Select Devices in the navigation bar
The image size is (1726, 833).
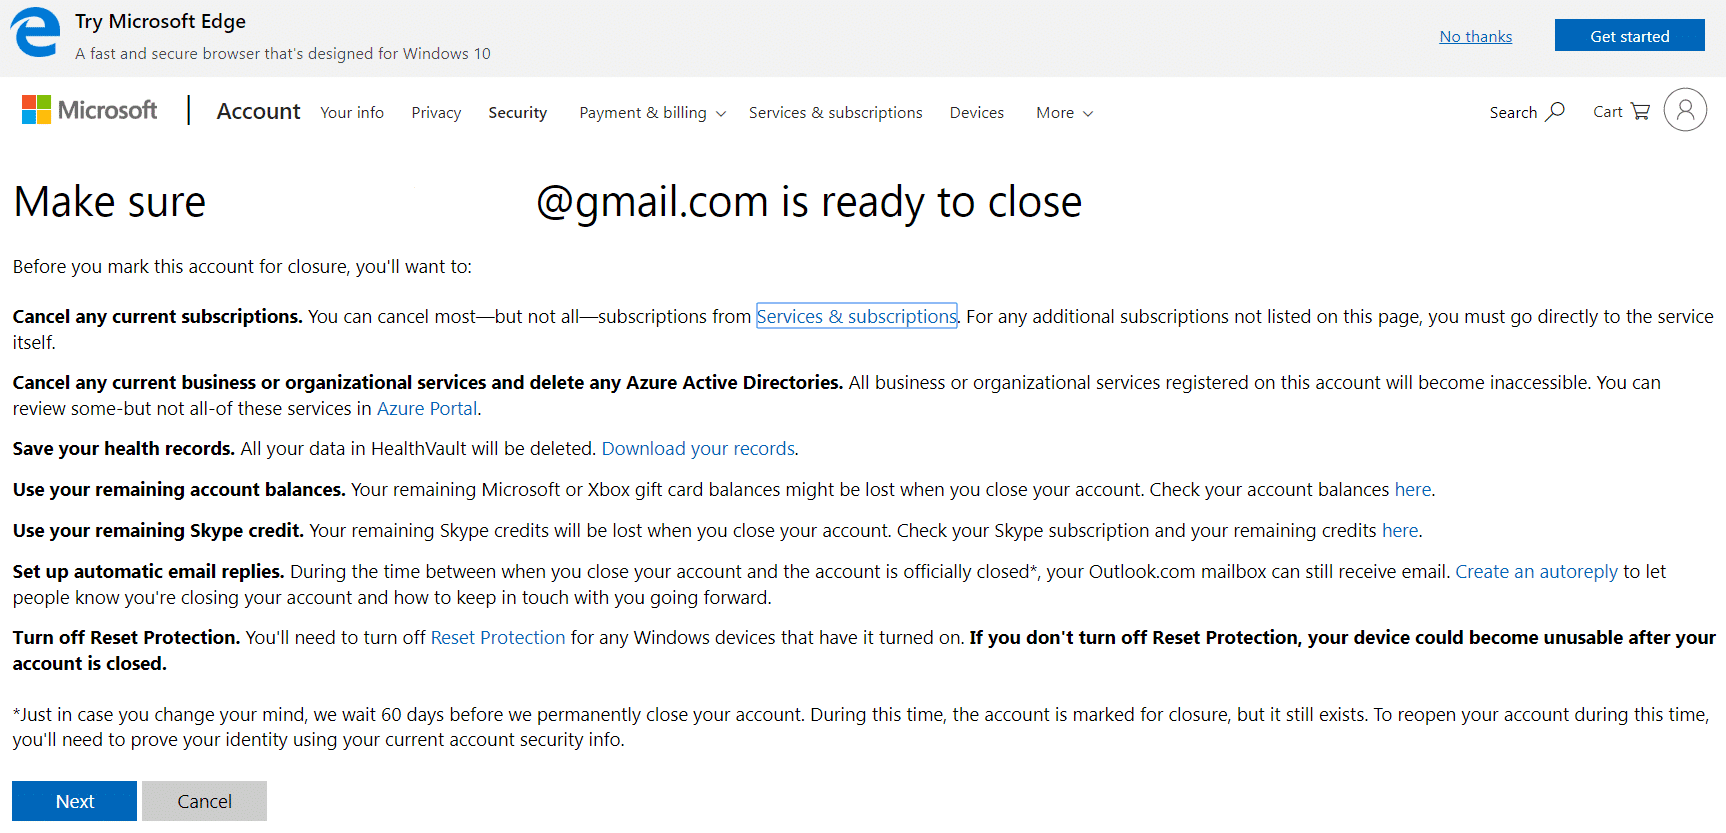click(976, 113)
